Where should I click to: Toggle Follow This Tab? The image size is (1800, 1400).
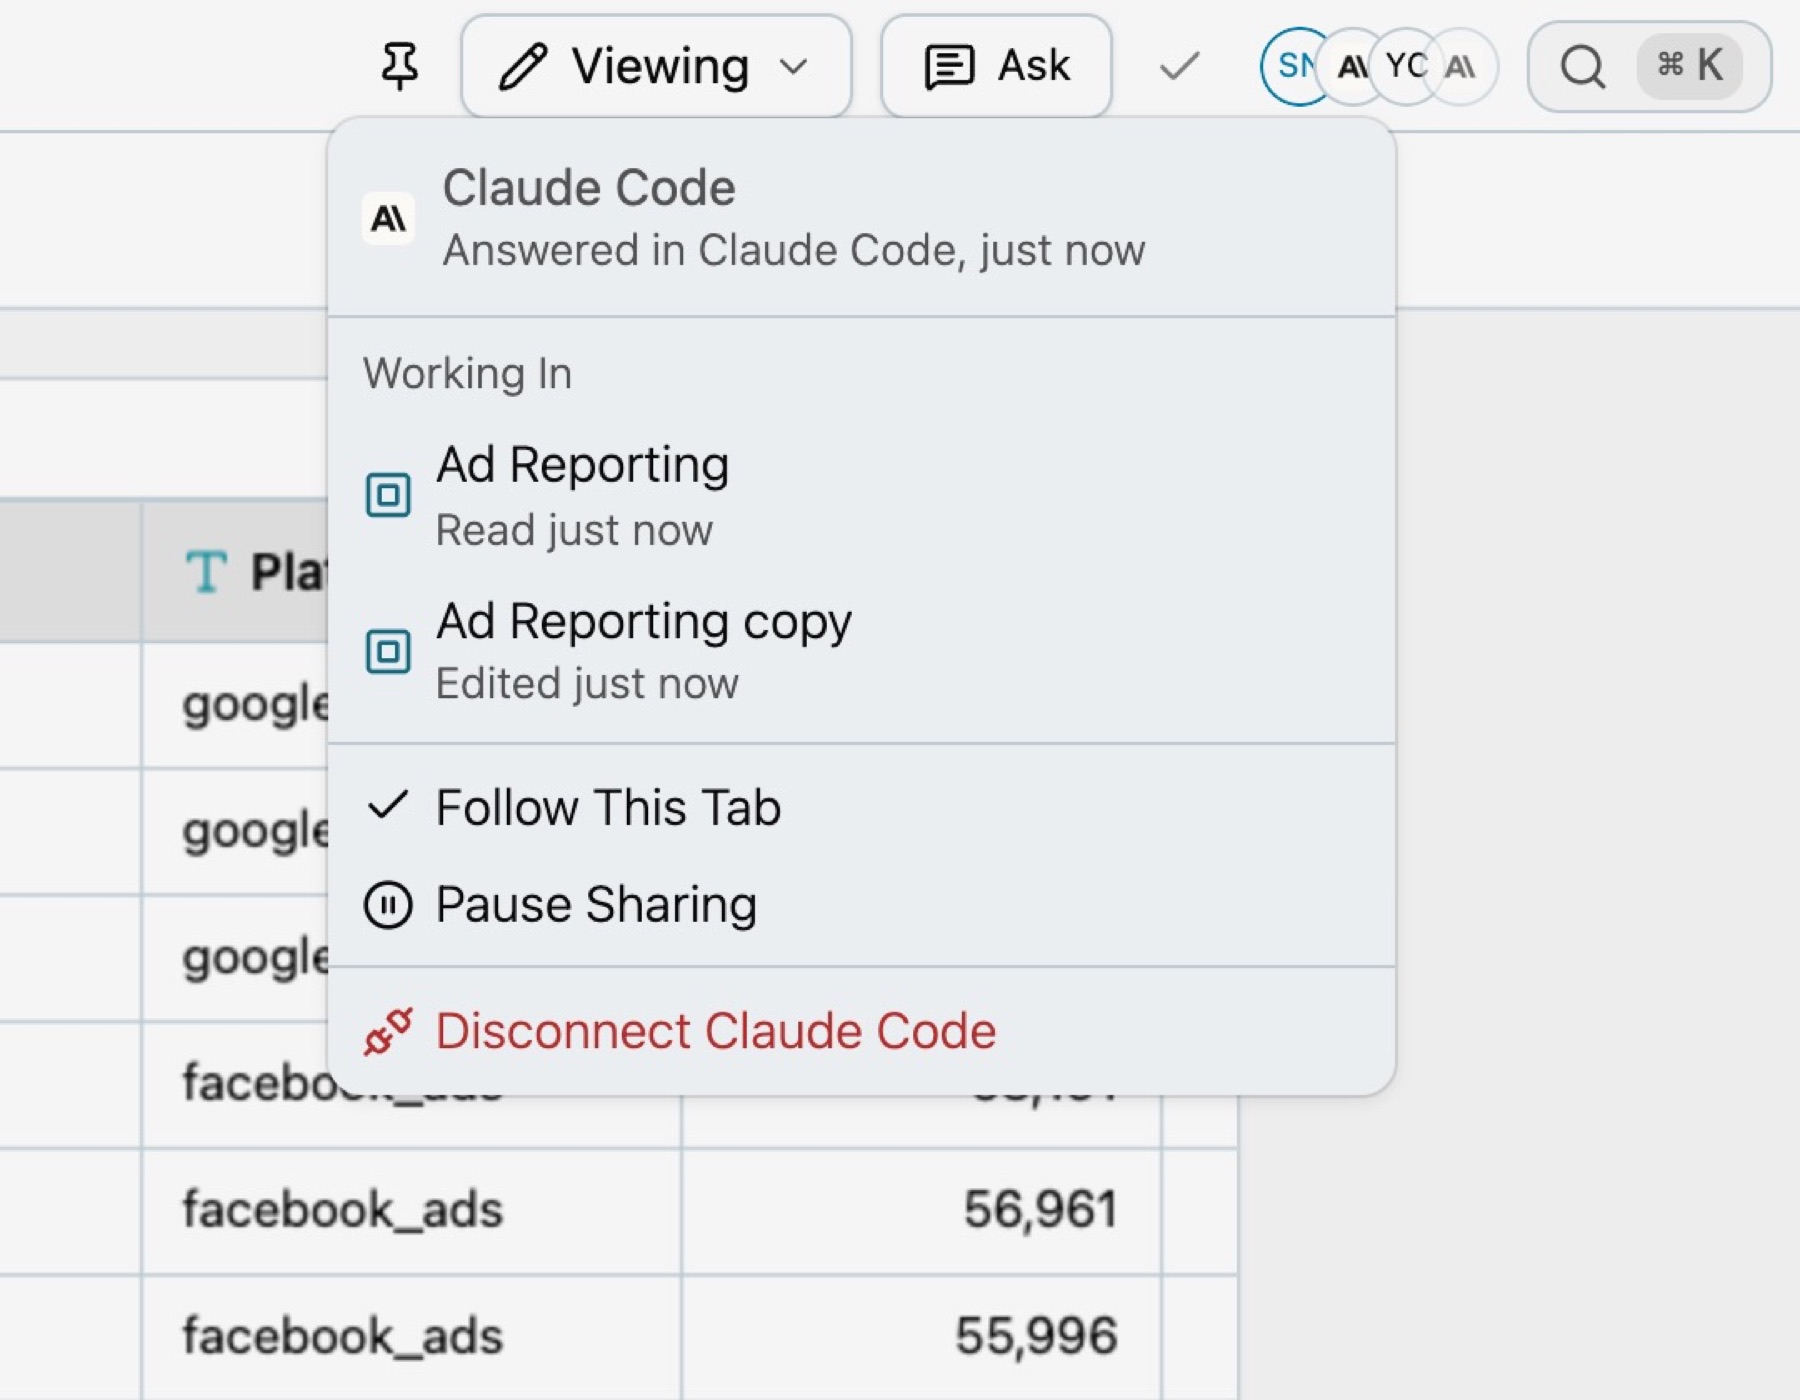click(861, 807)
